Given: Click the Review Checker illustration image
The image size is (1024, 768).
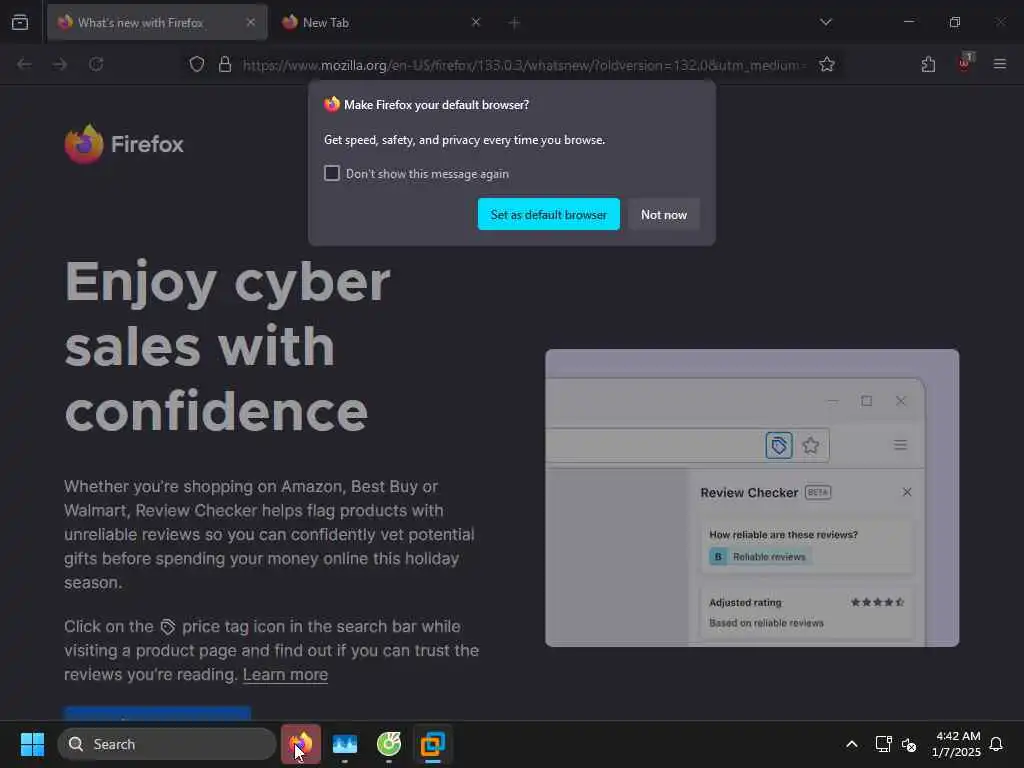Looking at the screenshot, I should 752,498.
